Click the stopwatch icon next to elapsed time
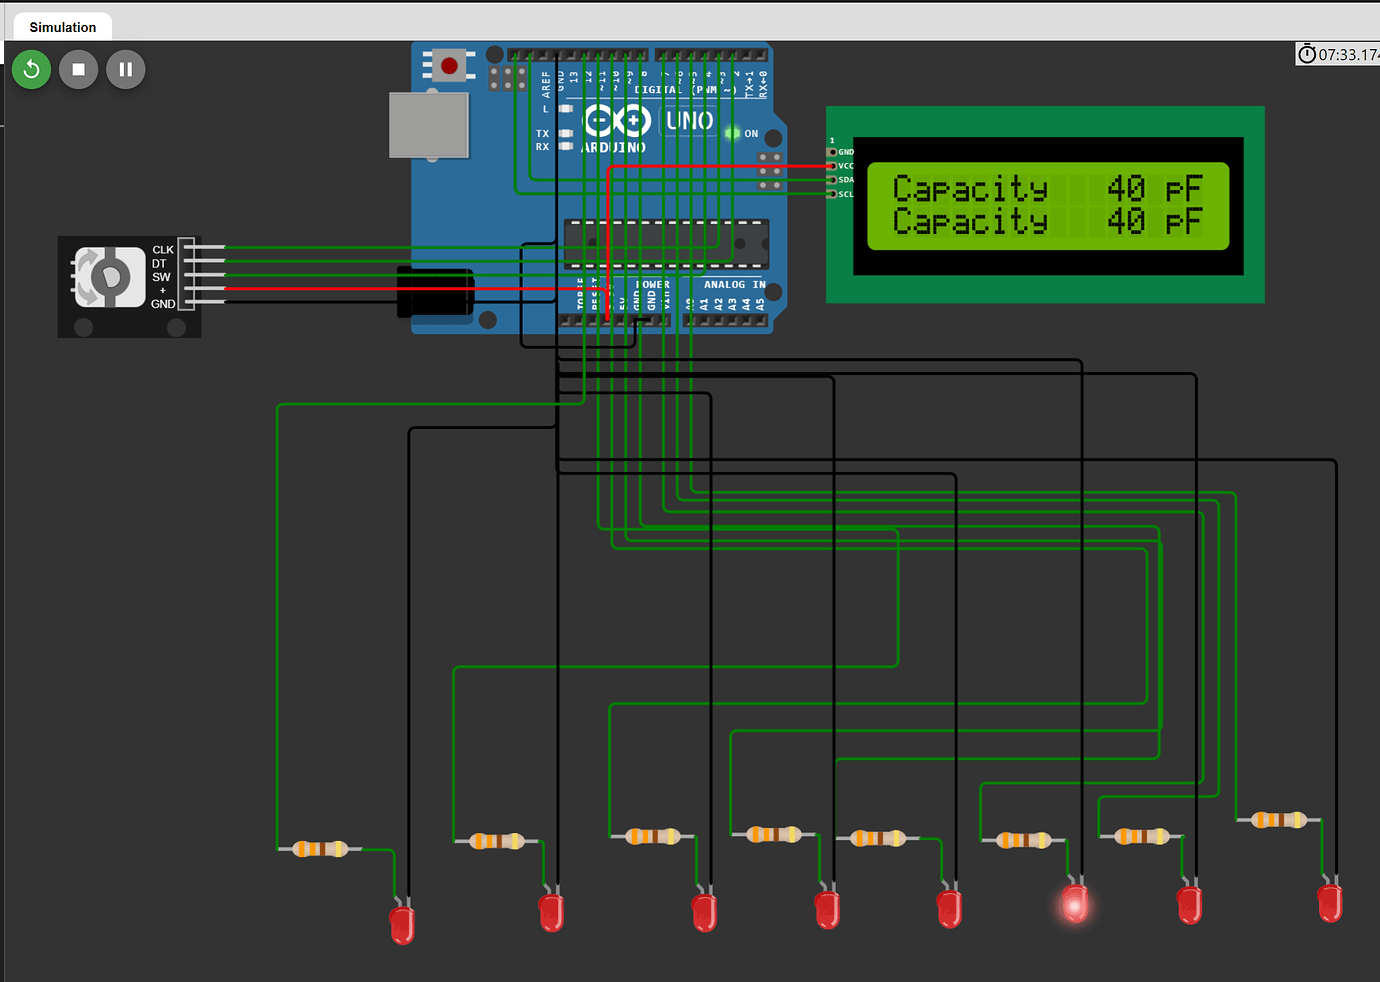 1308,53
